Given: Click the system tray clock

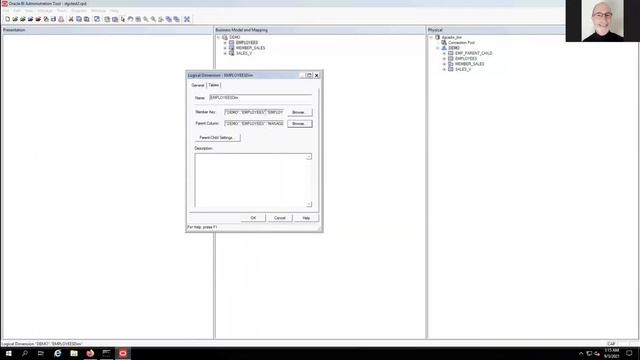Looking at the screenshot, I should click(611, 353).
